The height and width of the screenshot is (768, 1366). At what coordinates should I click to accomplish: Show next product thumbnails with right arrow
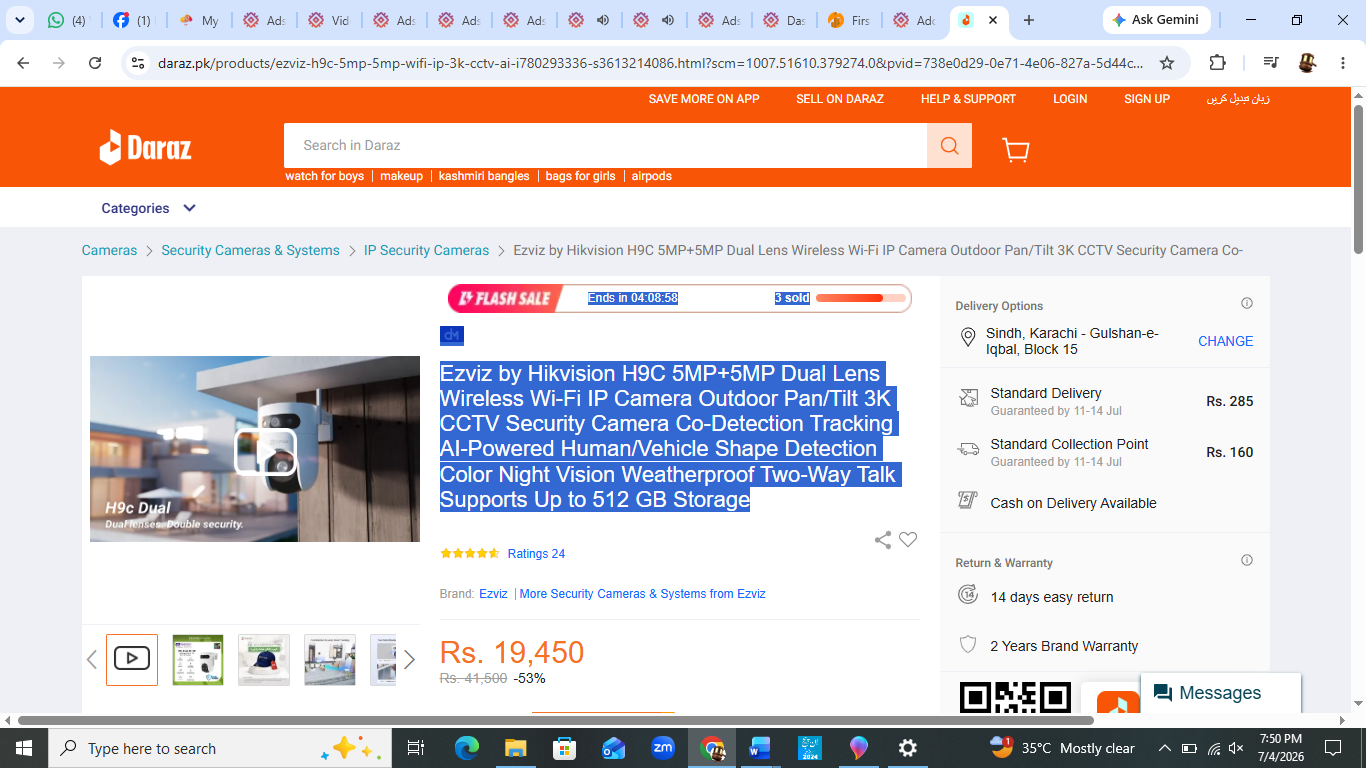tap(409, 660)
